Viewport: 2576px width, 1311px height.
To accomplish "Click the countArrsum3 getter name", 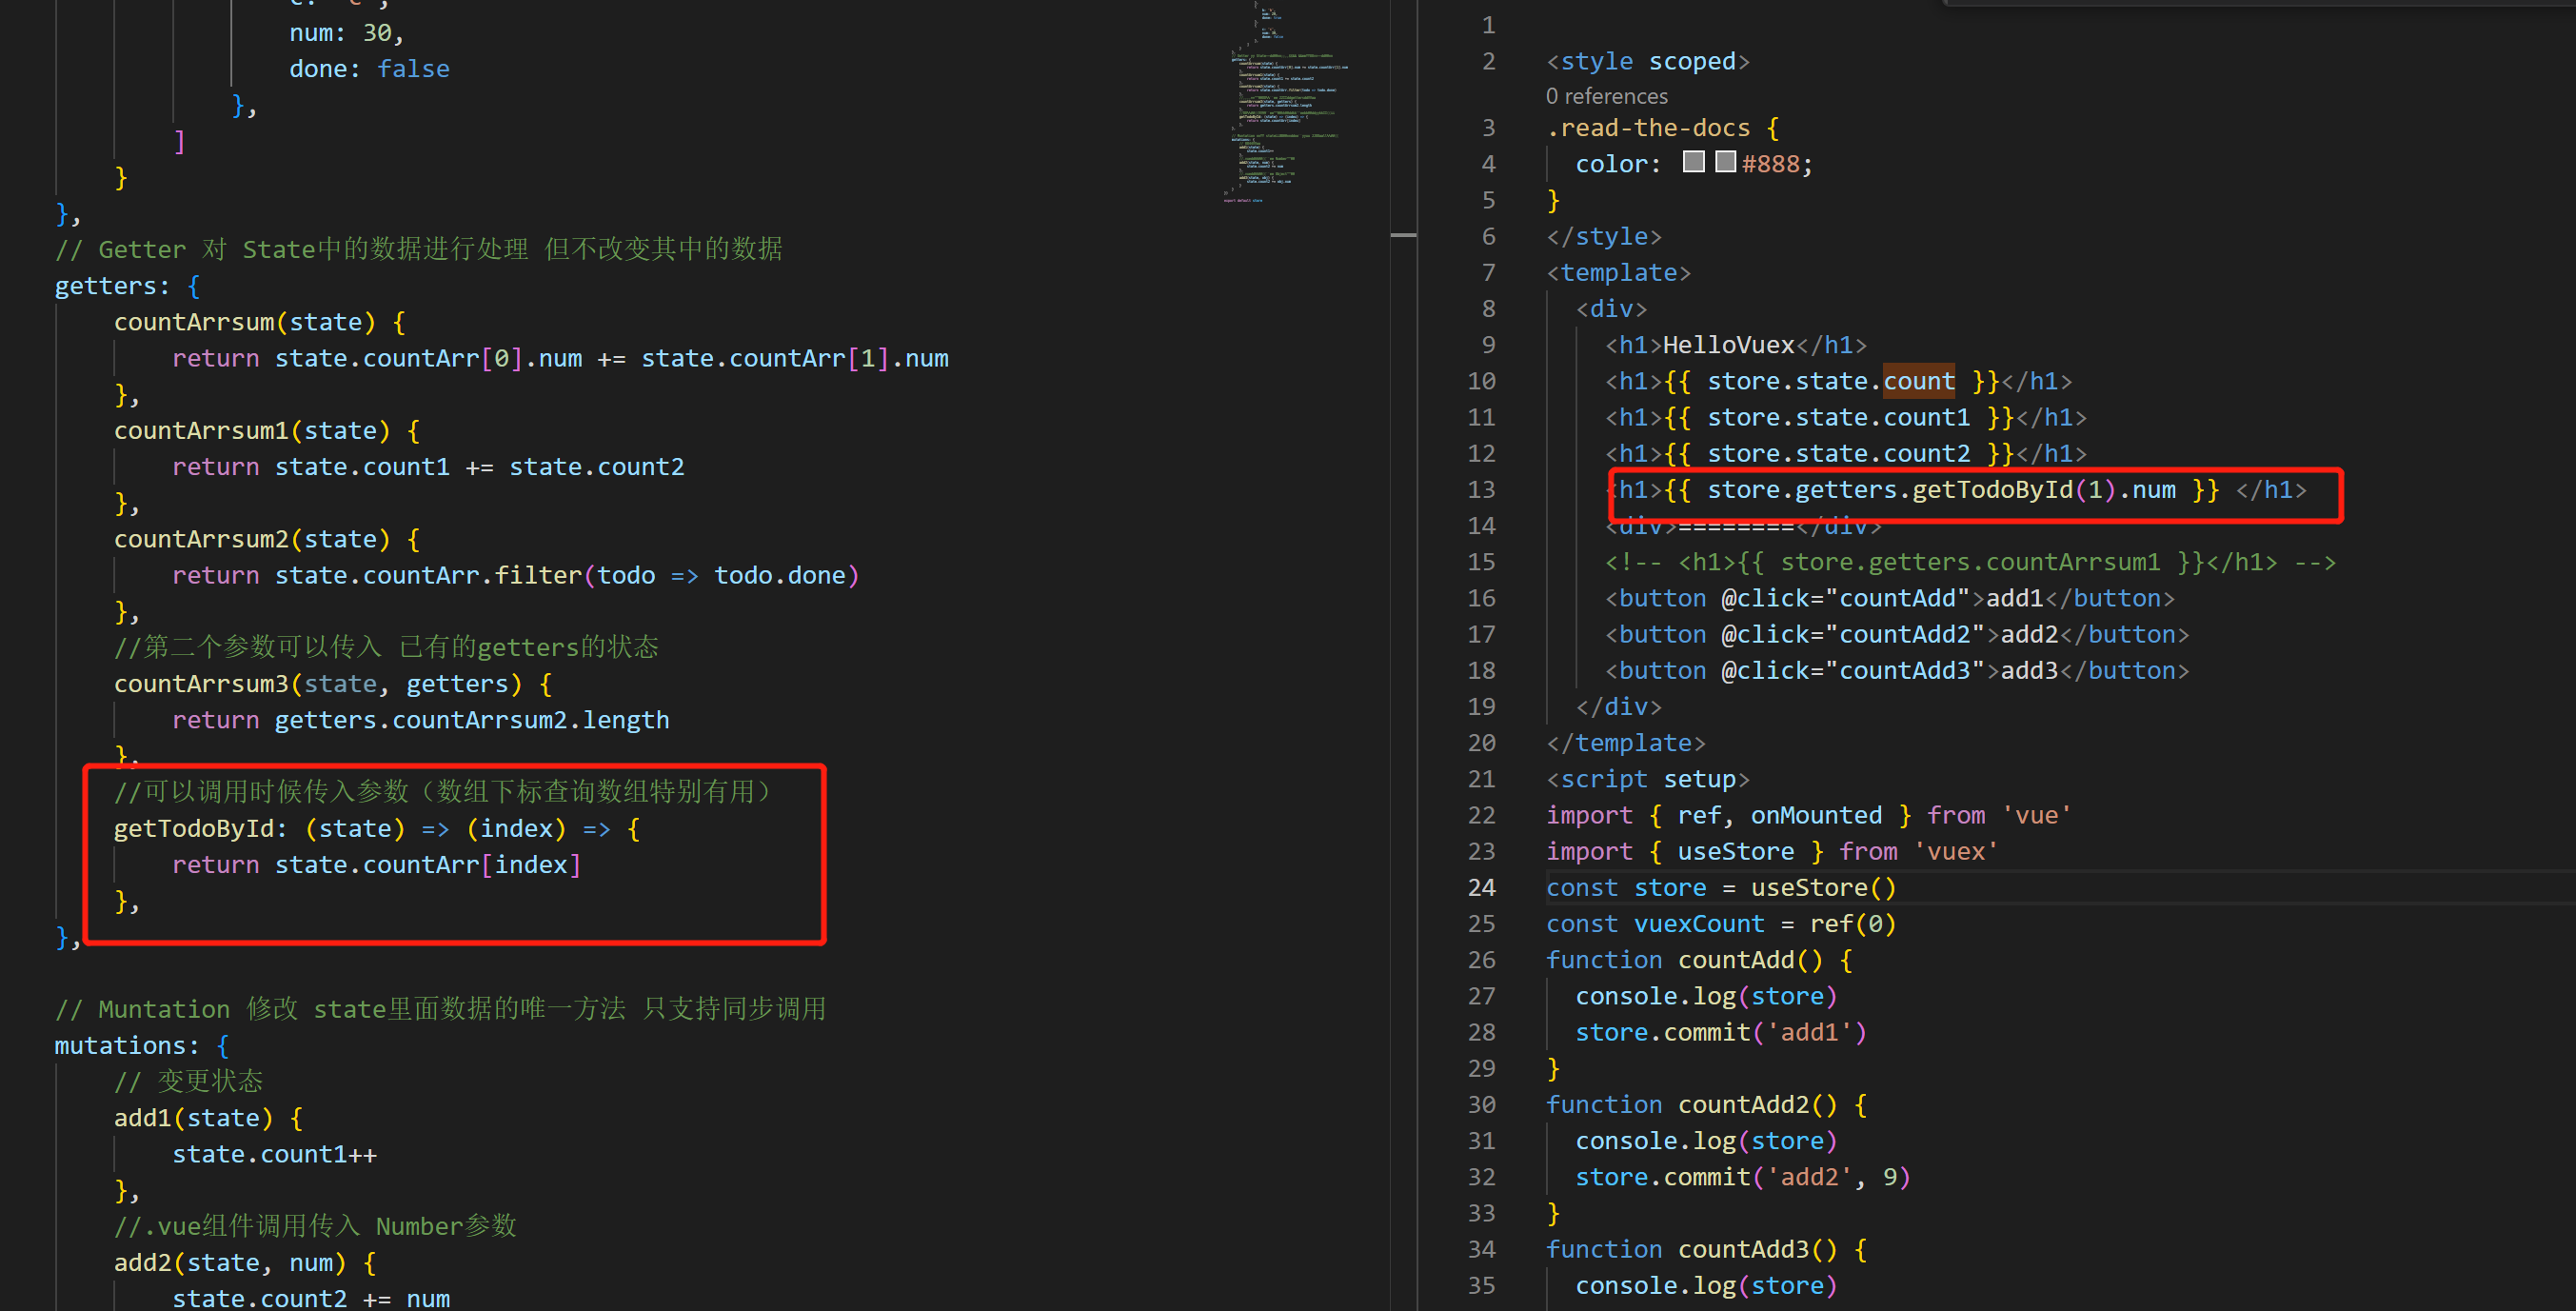I will 200,684.
